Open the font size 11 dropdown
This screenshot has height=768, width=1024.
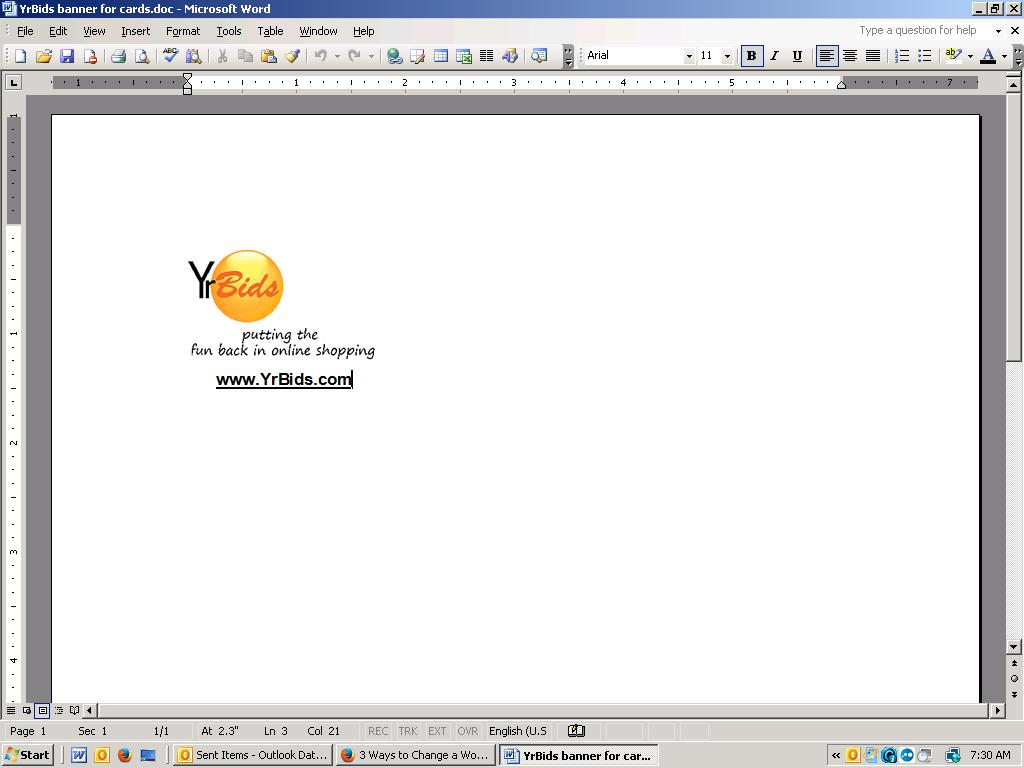tap(727, 56)
